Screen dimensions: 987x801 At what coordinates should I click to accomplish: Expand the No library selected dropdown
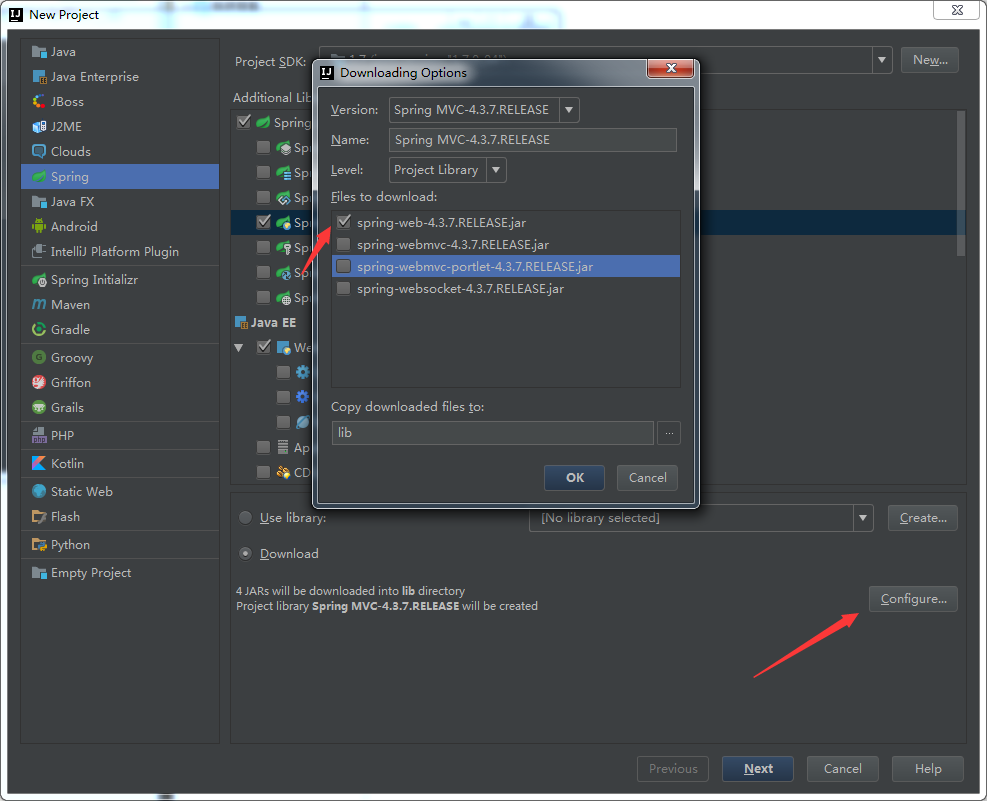point(863,518)
